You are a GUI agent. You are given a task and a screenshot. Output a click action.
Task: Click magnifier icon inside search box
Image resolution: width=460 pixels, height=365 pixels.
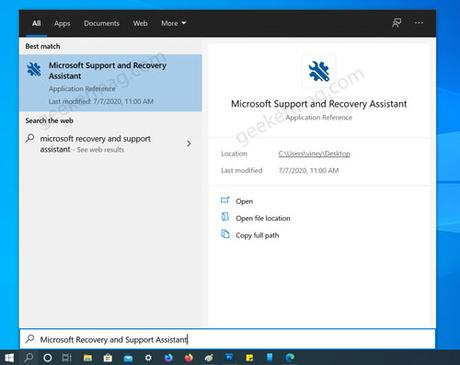30,339
